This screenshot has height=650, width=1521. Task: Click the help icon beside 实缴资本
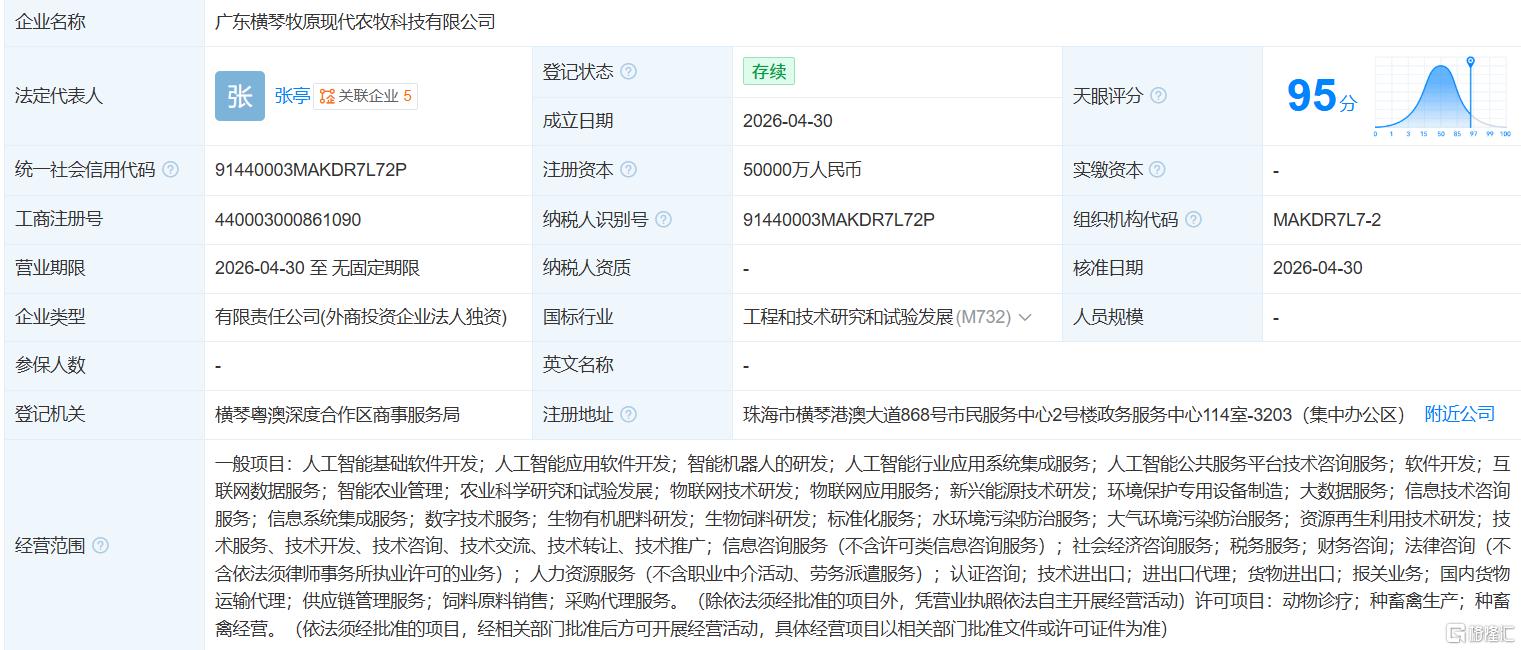coord(1158,170)
